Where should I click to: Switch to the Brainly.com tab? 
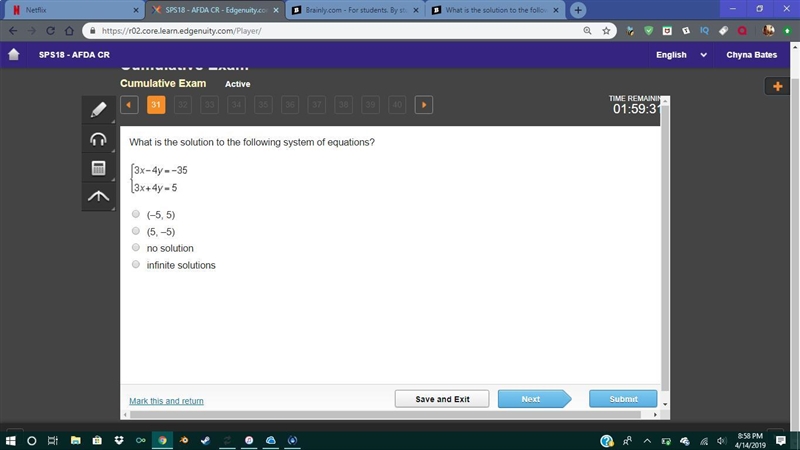coord(355,10)
